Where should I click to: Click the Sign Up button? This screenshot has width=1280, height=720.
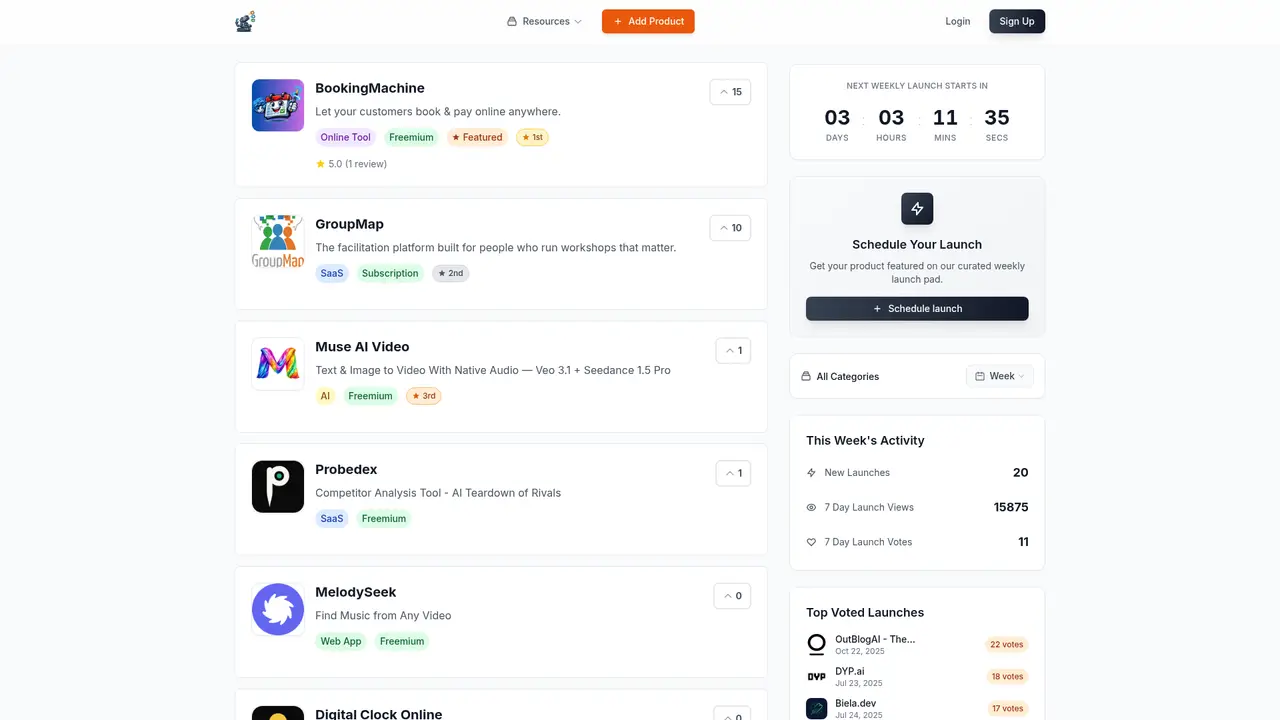point(1017,21)
